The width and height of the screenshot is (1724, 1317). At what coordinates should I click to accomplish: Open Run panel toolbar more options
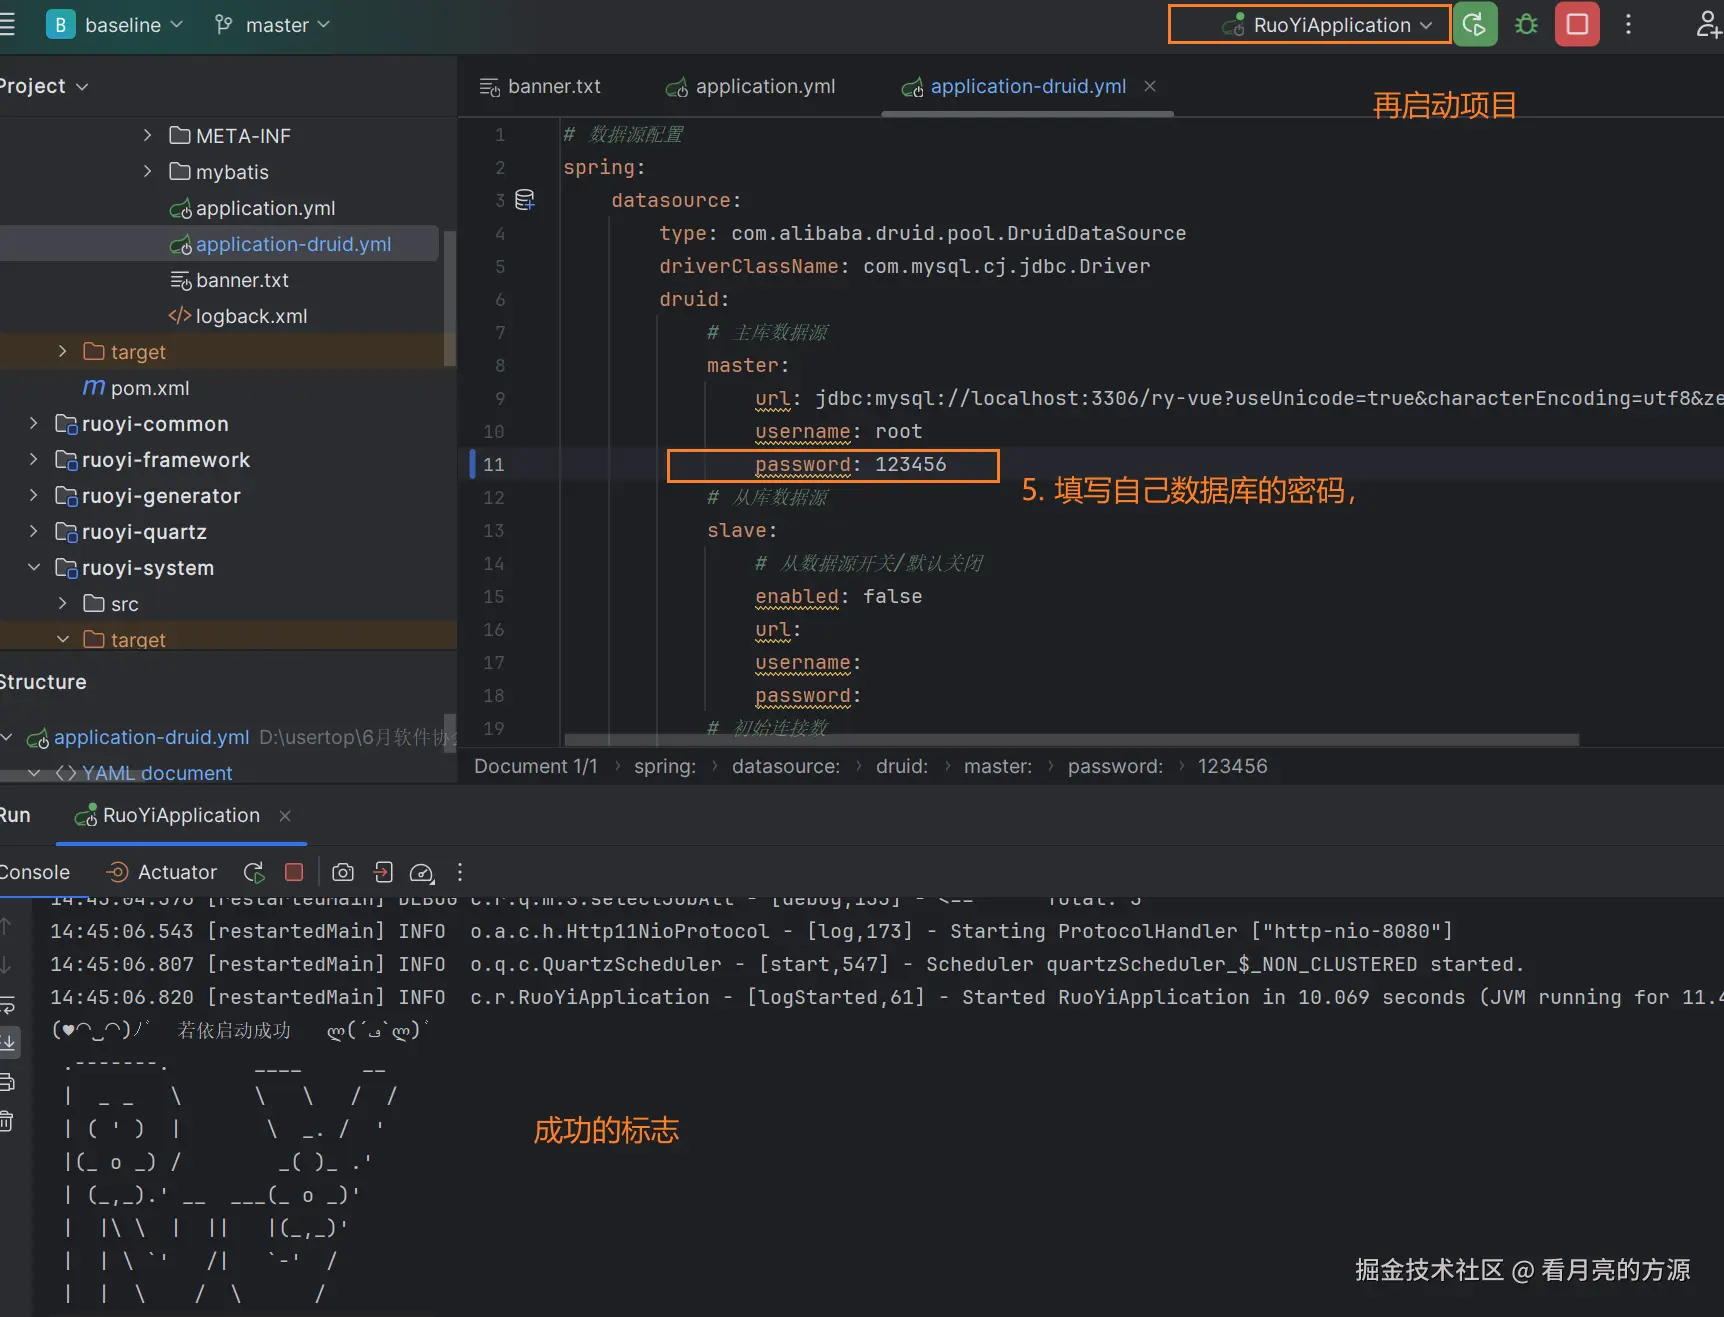click(x=460, y=872)
